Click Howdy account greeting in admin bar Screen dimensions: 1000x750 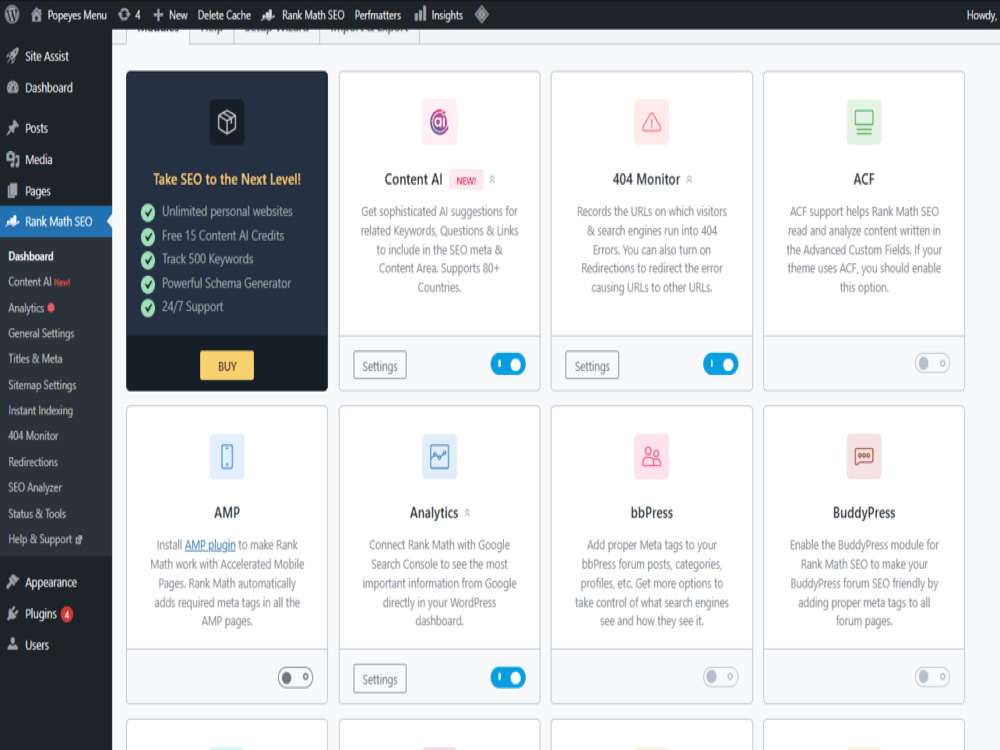pos(982,15)
